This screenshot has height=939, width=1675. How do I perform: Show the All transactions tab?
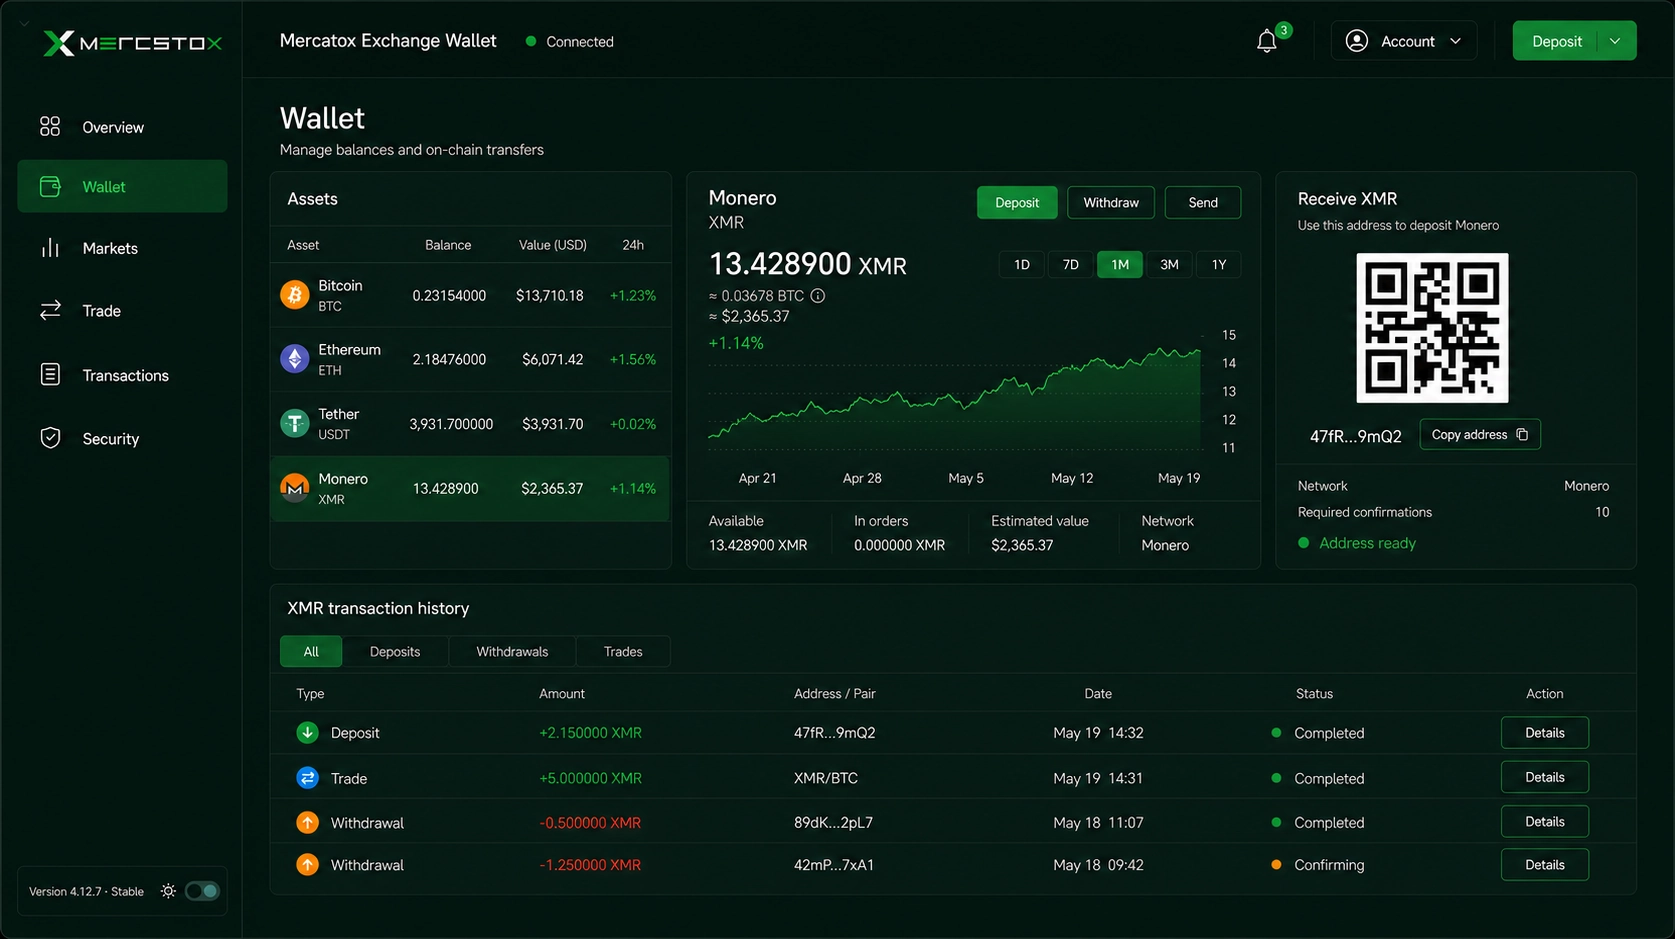coord(311,651)
